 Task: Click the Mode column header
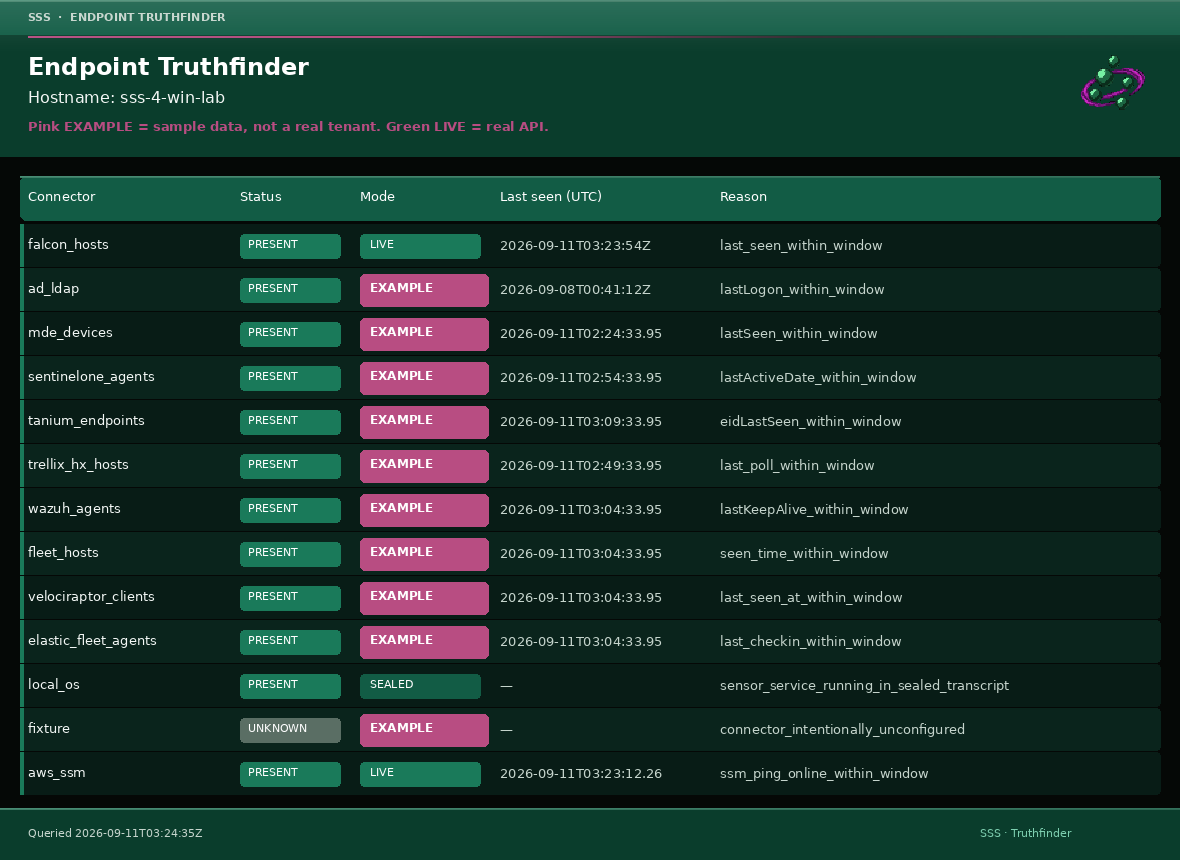(377, 196)
